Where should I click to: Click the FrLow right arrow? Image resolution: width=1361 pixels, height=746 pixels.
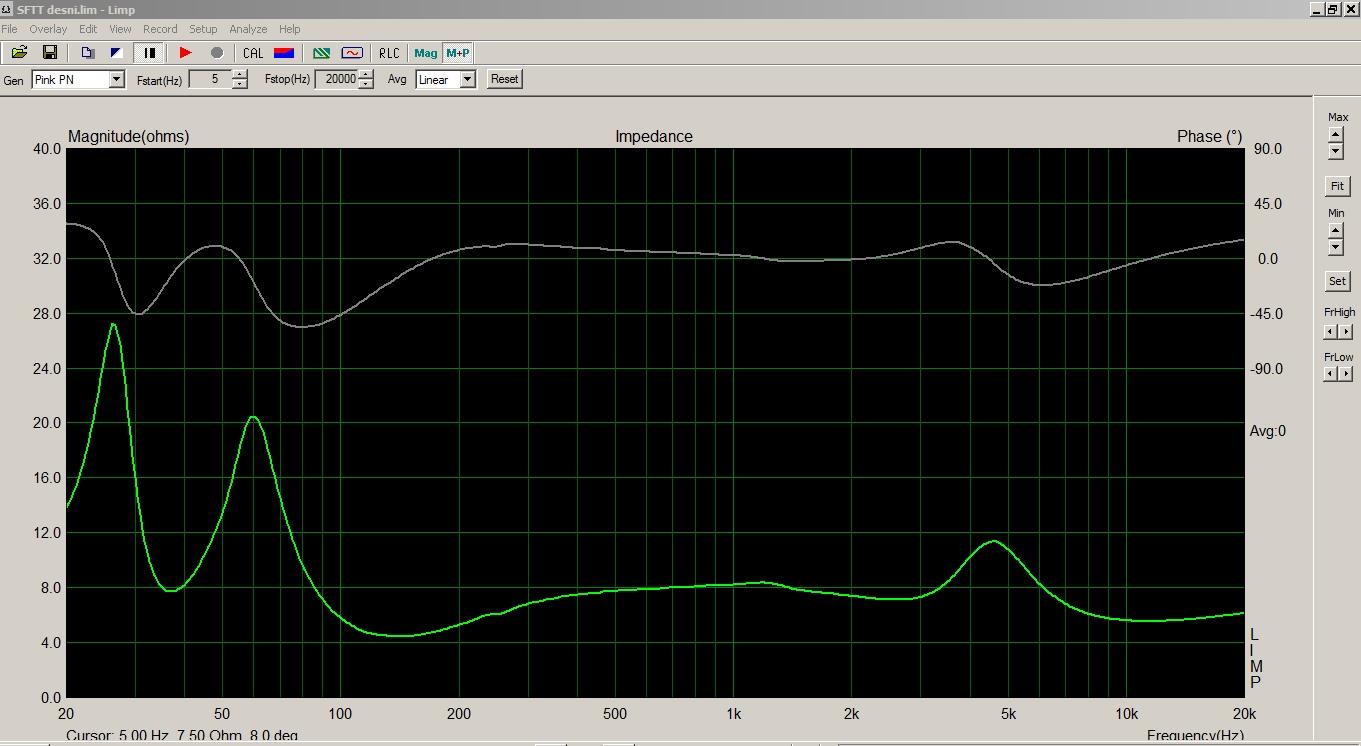(x=1346, y=374)
